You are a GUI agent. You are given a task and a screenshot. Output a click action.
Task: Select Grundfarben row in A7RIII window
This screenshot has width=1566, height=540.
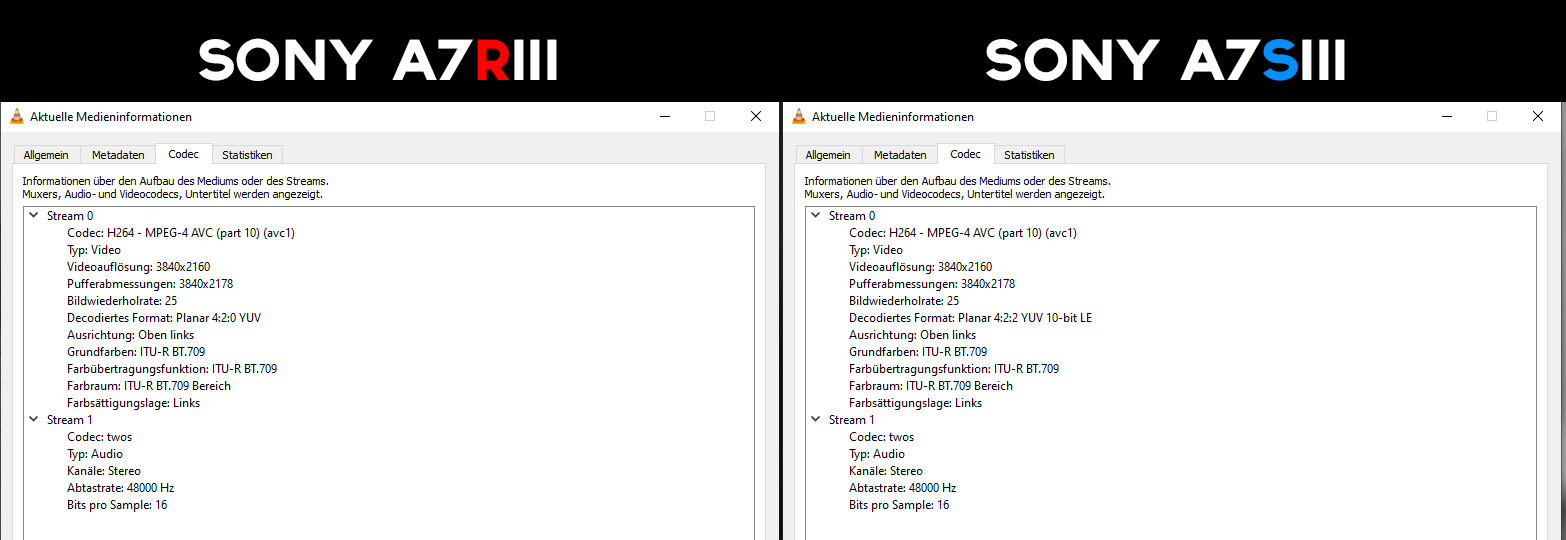136,352
